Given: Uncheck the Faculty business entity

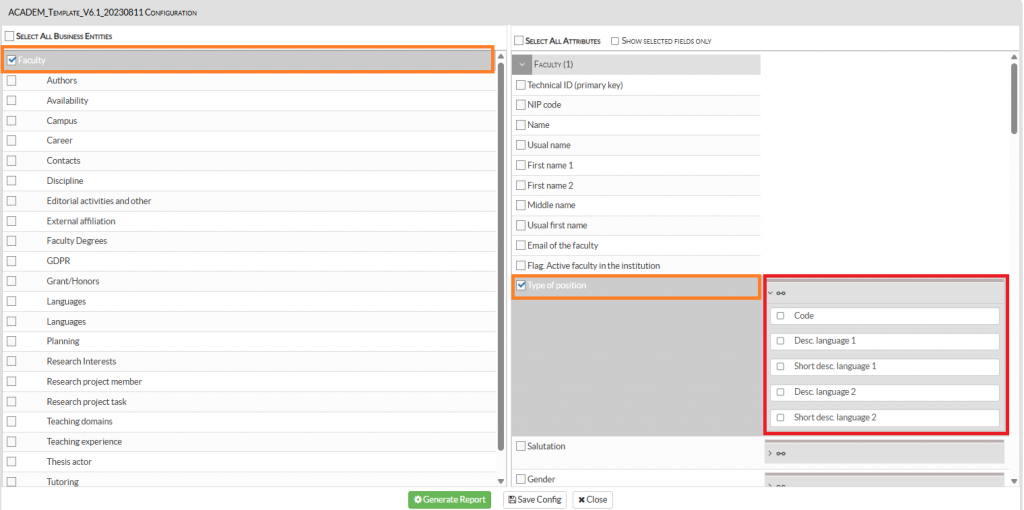Looking at the screenshot, I should click(11, 60).
